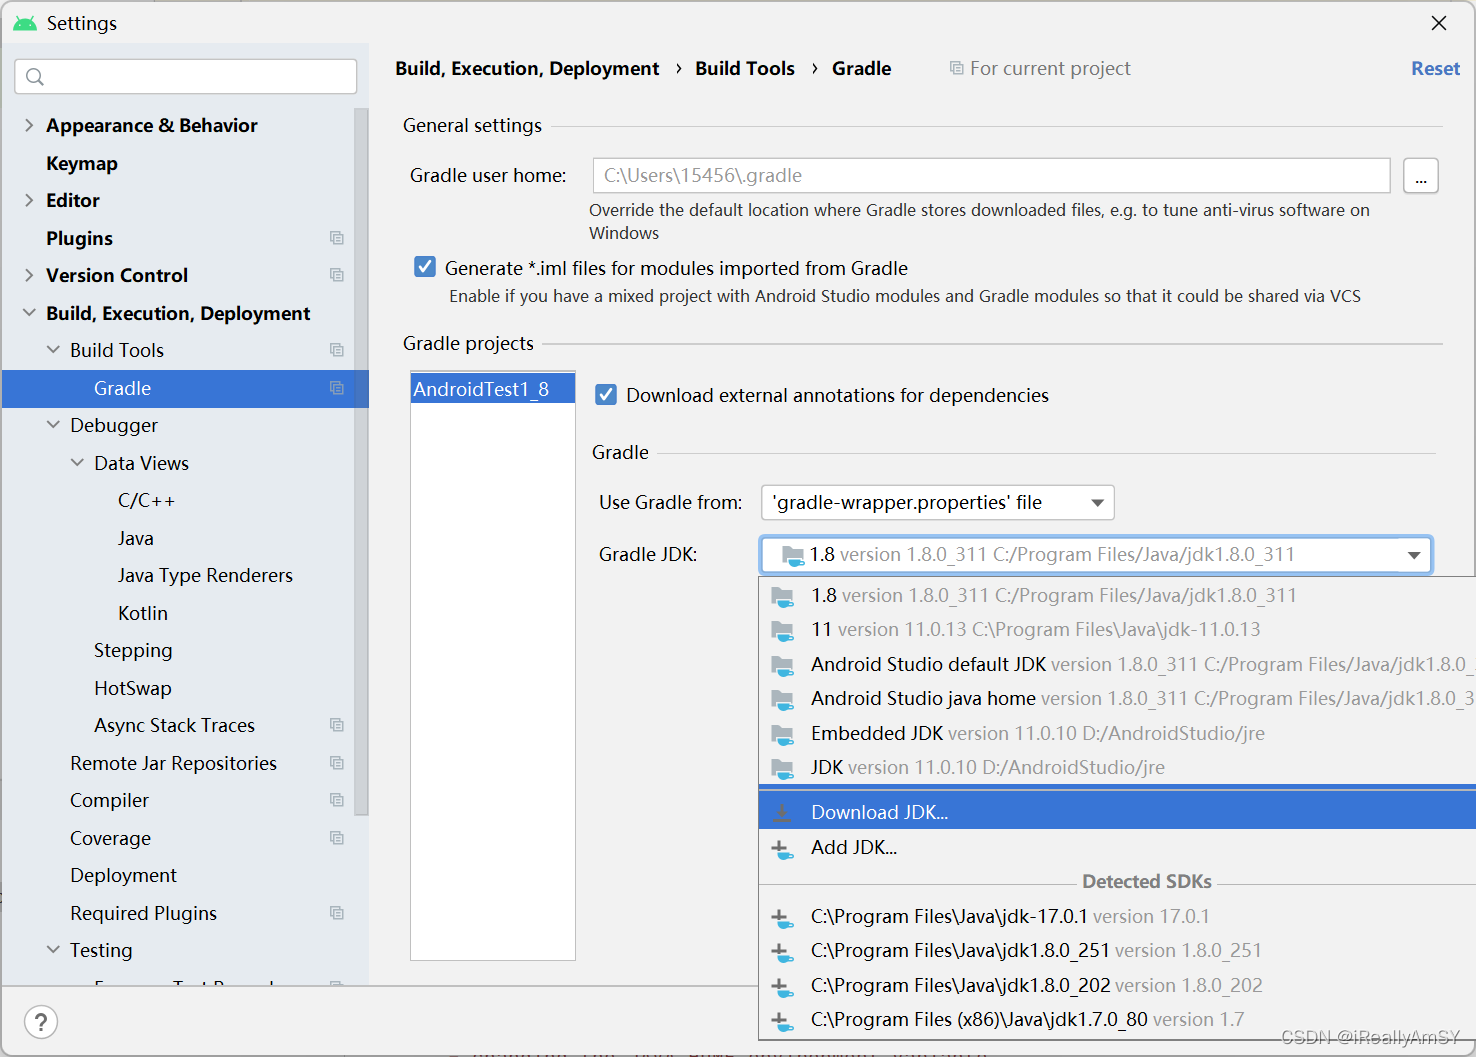
Task: Open Deployment settings
Action: (x=123, y=875)
